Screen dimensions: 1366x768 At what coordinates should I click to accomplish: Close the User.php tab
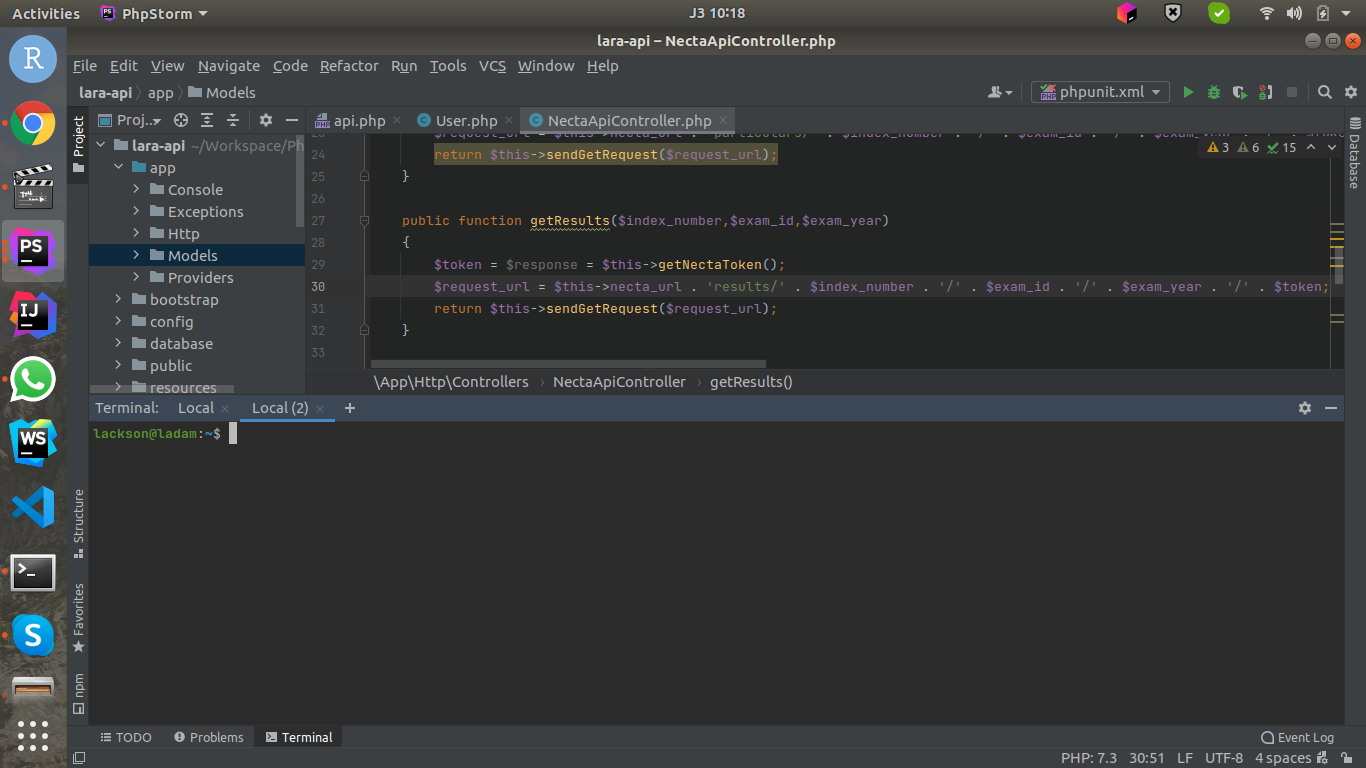click(x=509, y=120)
